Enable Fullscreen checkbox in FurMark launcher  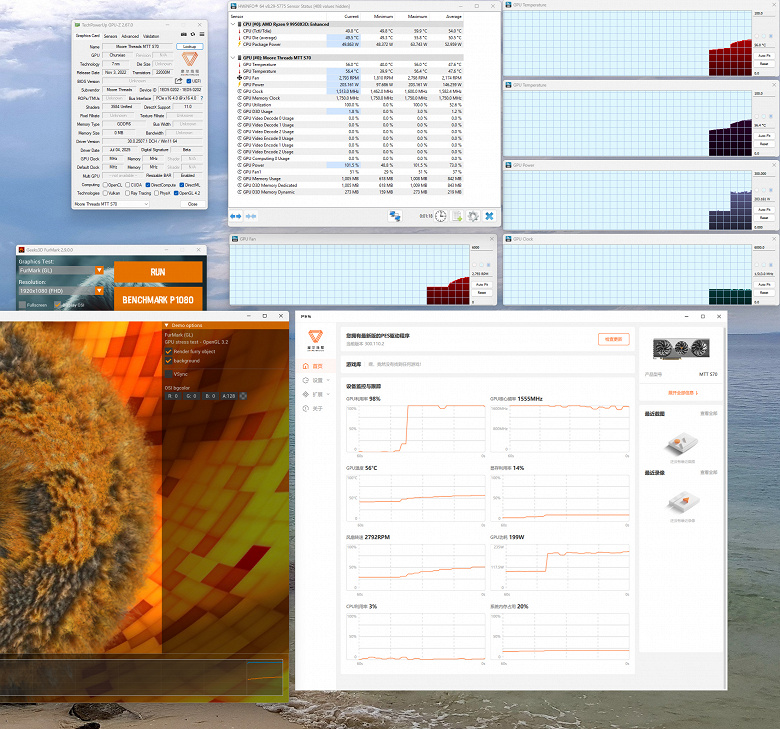point(22,305)
